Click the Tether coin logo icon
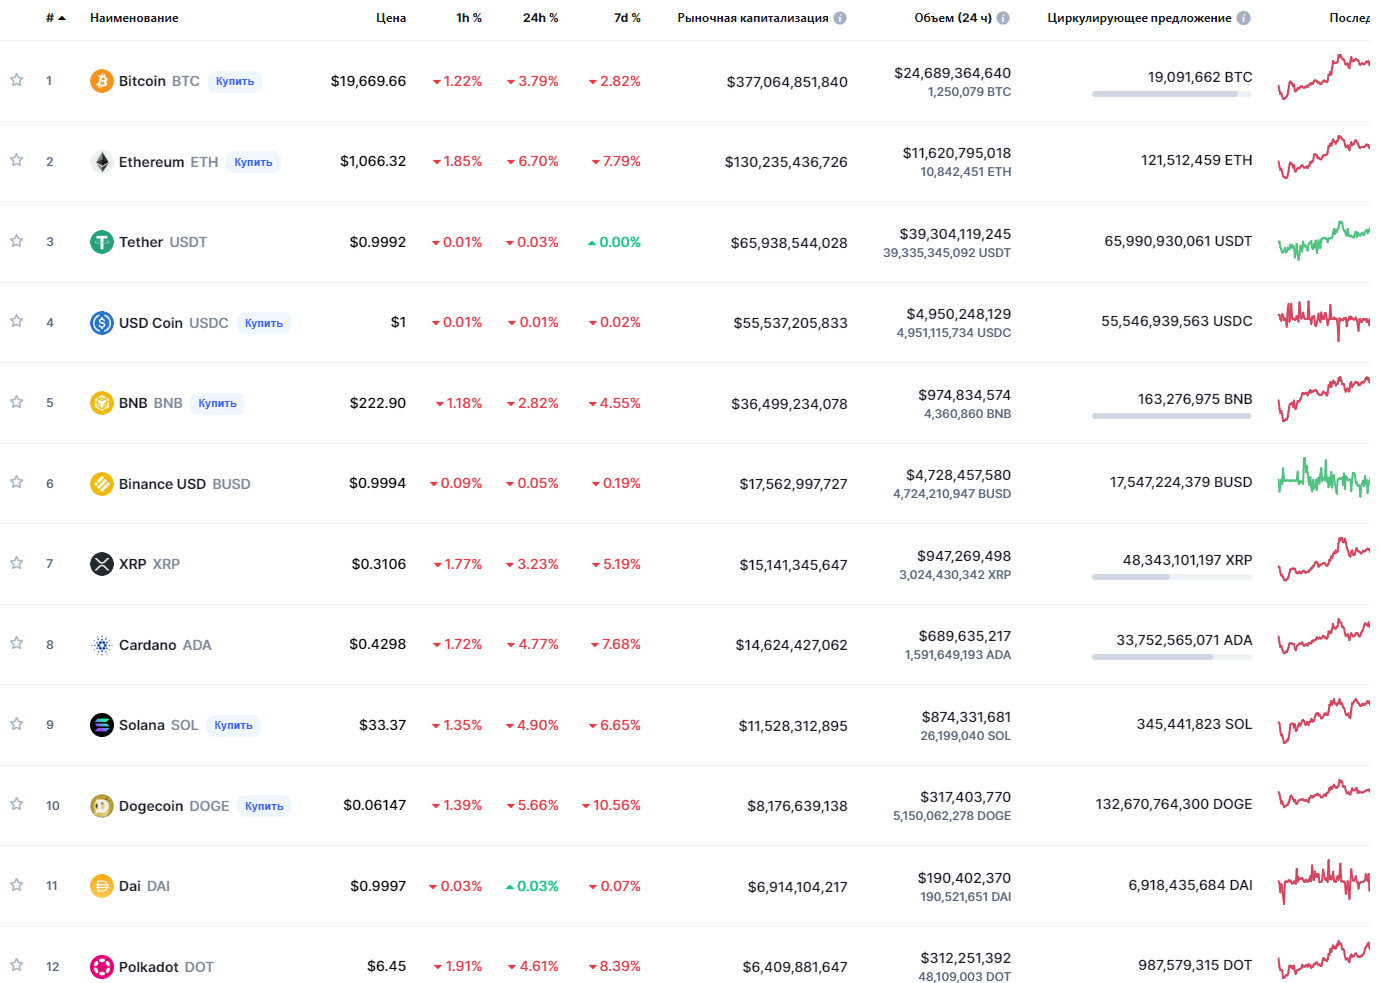The height and width of the screenshot is (983, 1386). tap(102, 242)
